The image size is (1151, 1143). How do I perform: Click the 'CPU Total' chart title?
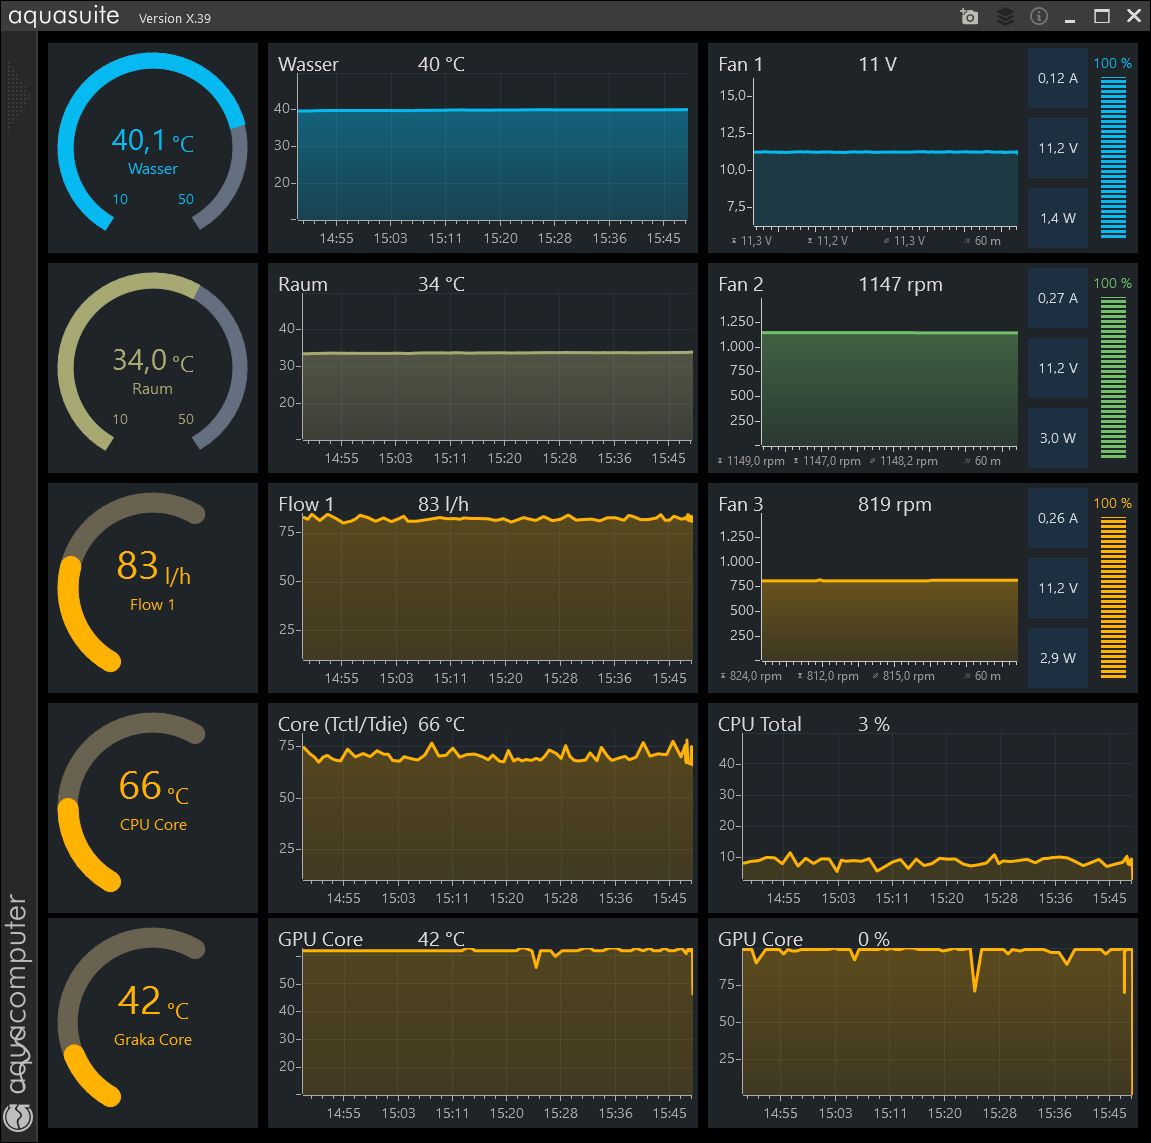coord(759,725)
